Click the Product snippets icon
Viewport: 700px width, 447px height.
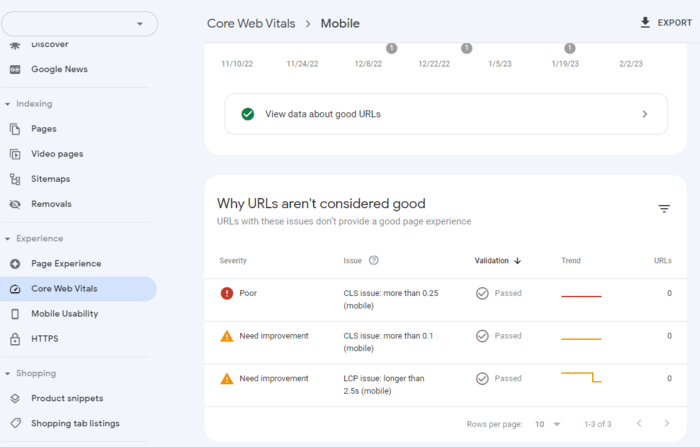15,398
